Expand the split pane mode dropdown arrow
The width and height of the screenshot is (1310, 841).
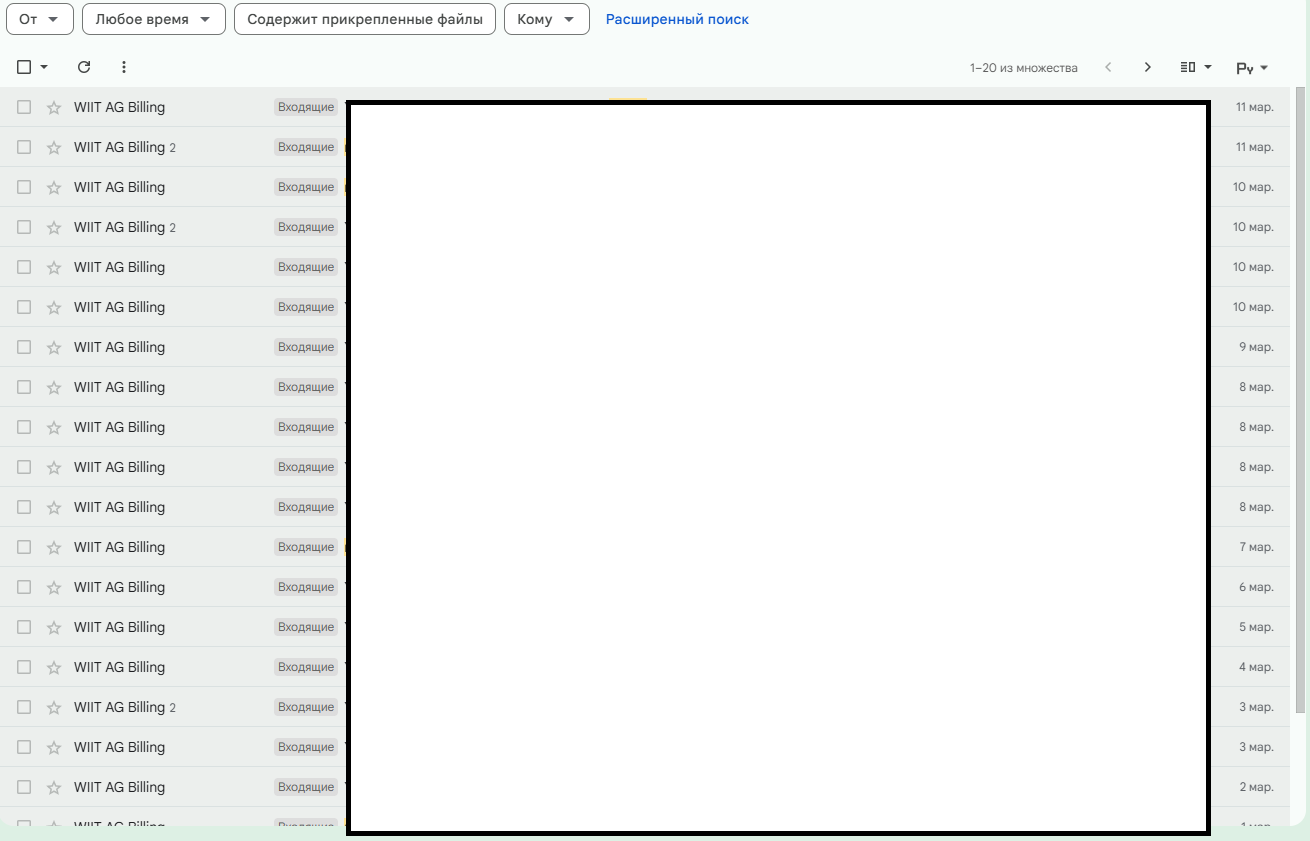pos(1208,67)
